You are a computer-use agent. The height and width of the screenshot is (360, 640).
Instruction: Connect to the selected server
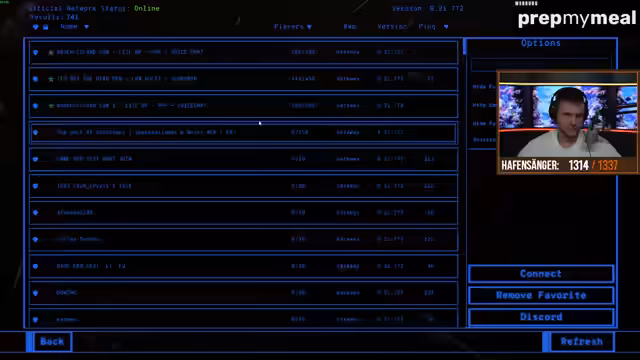point(541,274)
